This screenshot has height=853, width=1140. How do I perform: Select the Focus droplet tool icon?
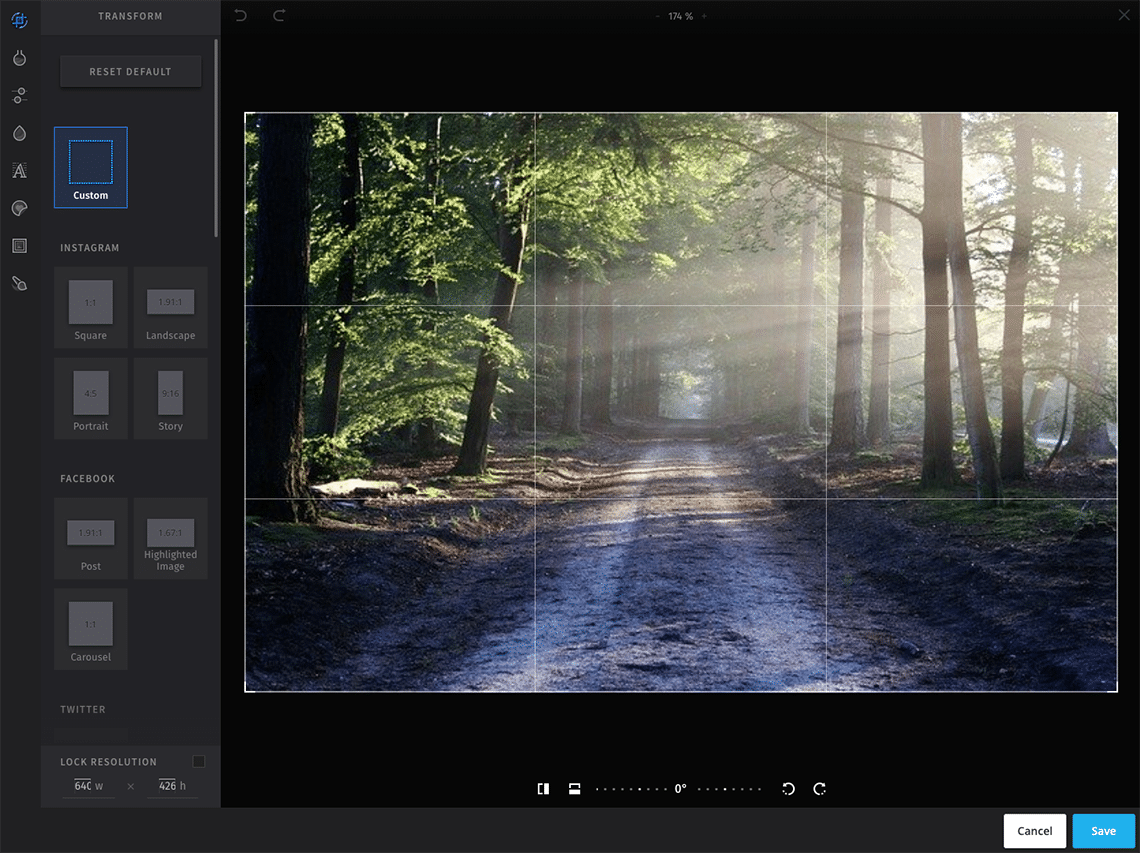pyautogui.click(x=19, y=133)
